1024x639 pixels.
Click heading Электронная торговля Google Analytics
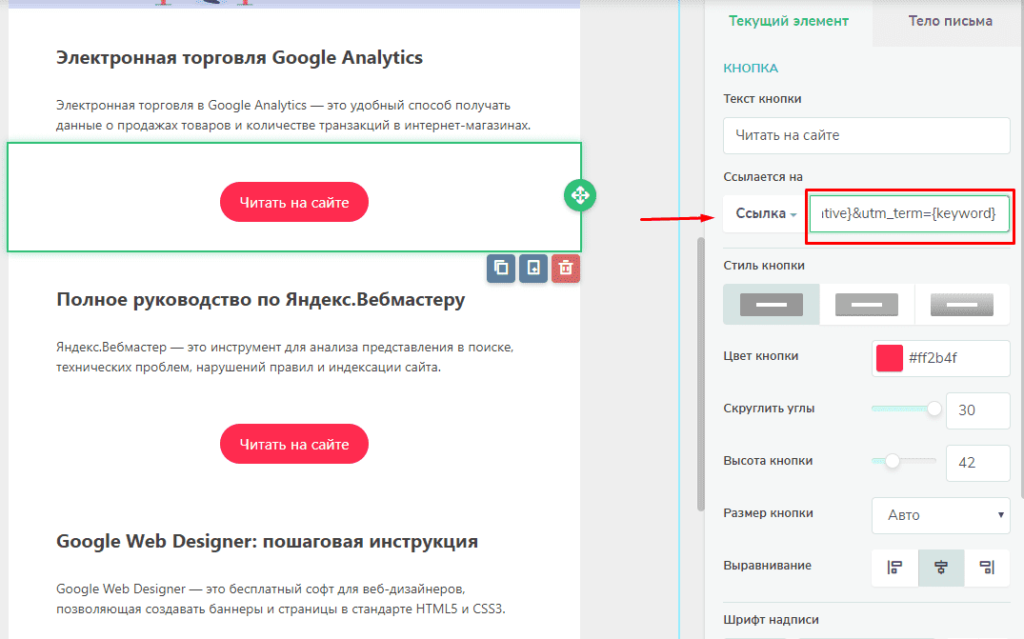click(x=239, y=57)
